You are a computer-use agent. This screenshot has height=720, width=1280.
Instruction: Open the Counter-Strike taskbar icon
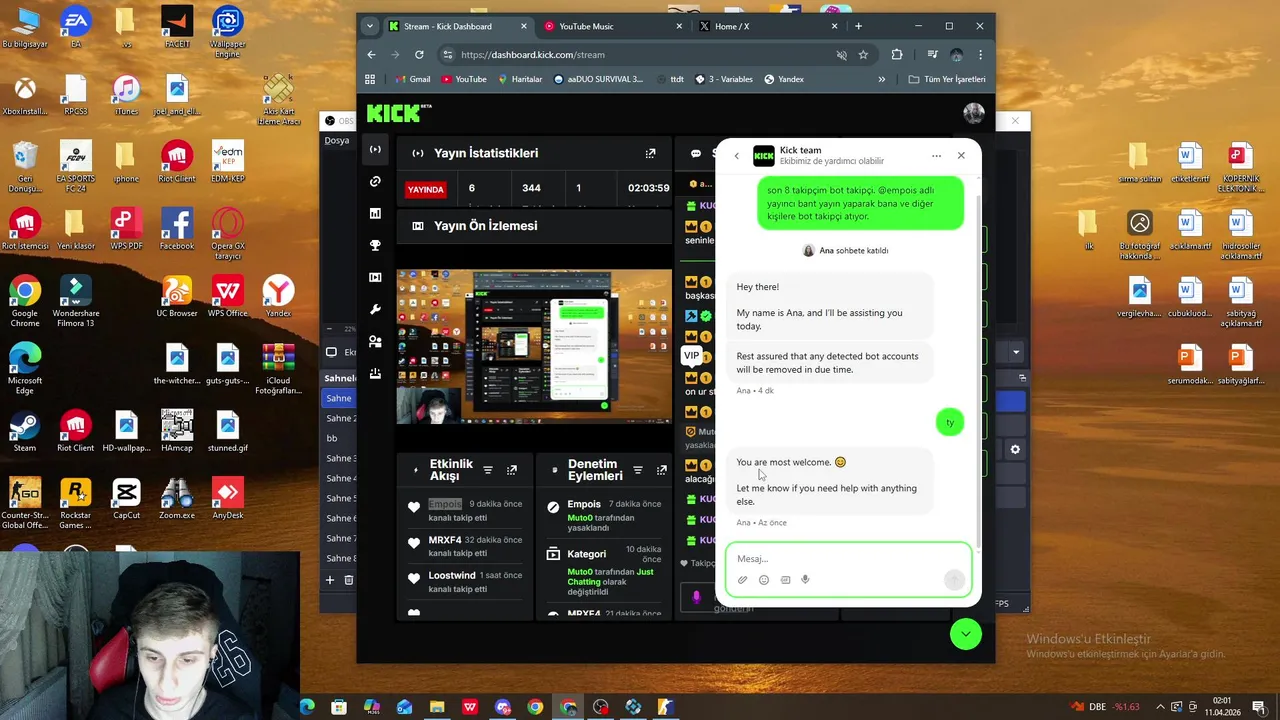tap(665, 707)
